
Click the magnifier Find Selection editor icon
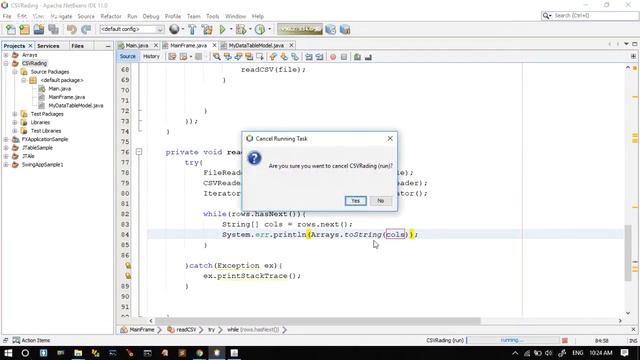coord(217,57)
